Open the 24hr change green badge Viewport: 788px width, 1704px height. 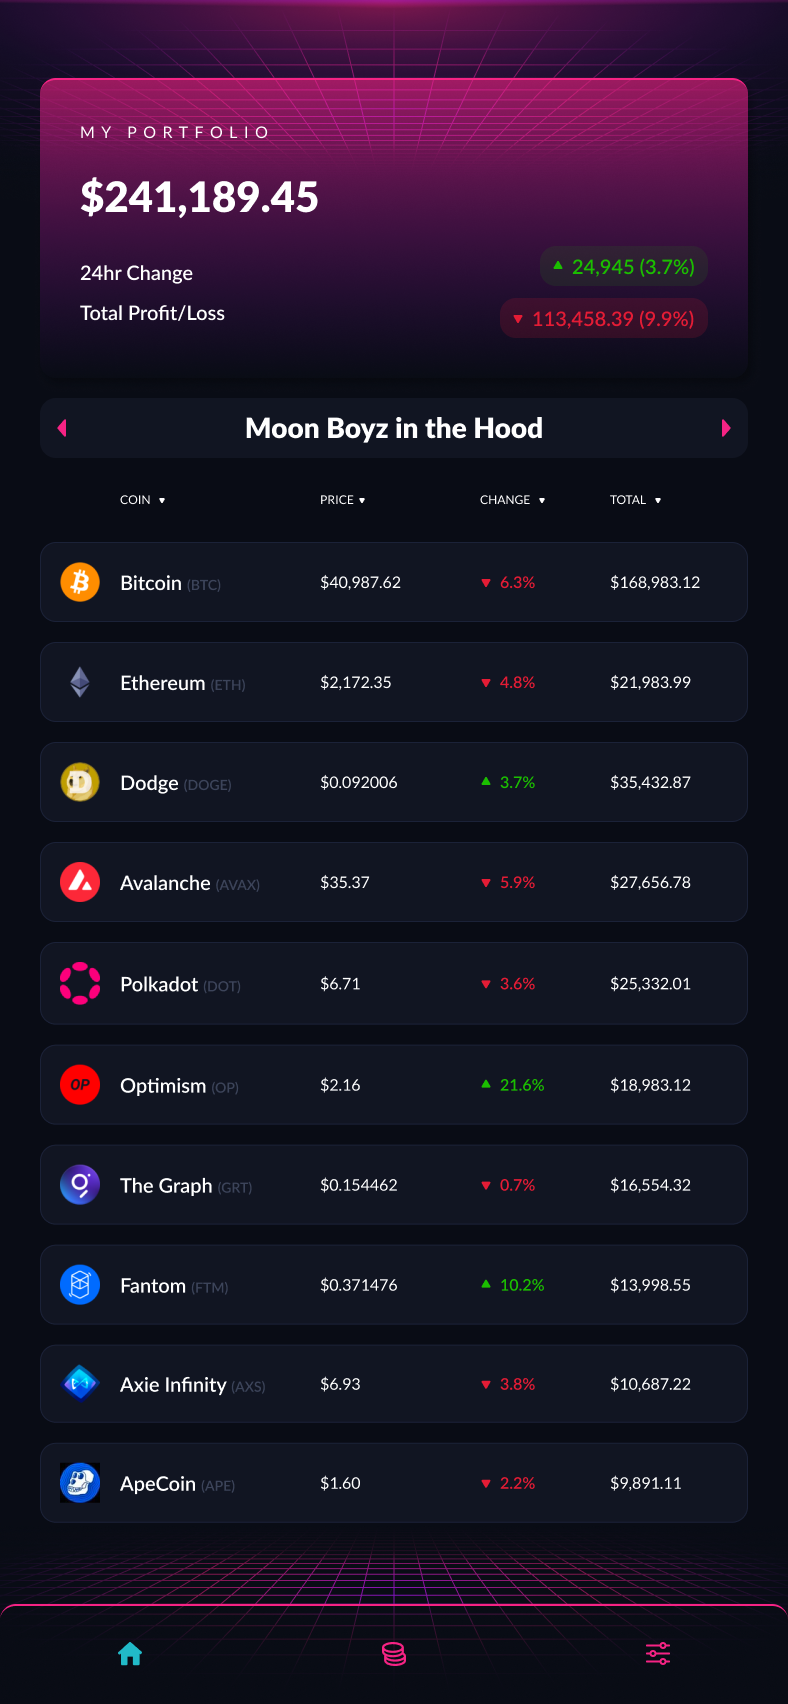click(x=624, y=267)
